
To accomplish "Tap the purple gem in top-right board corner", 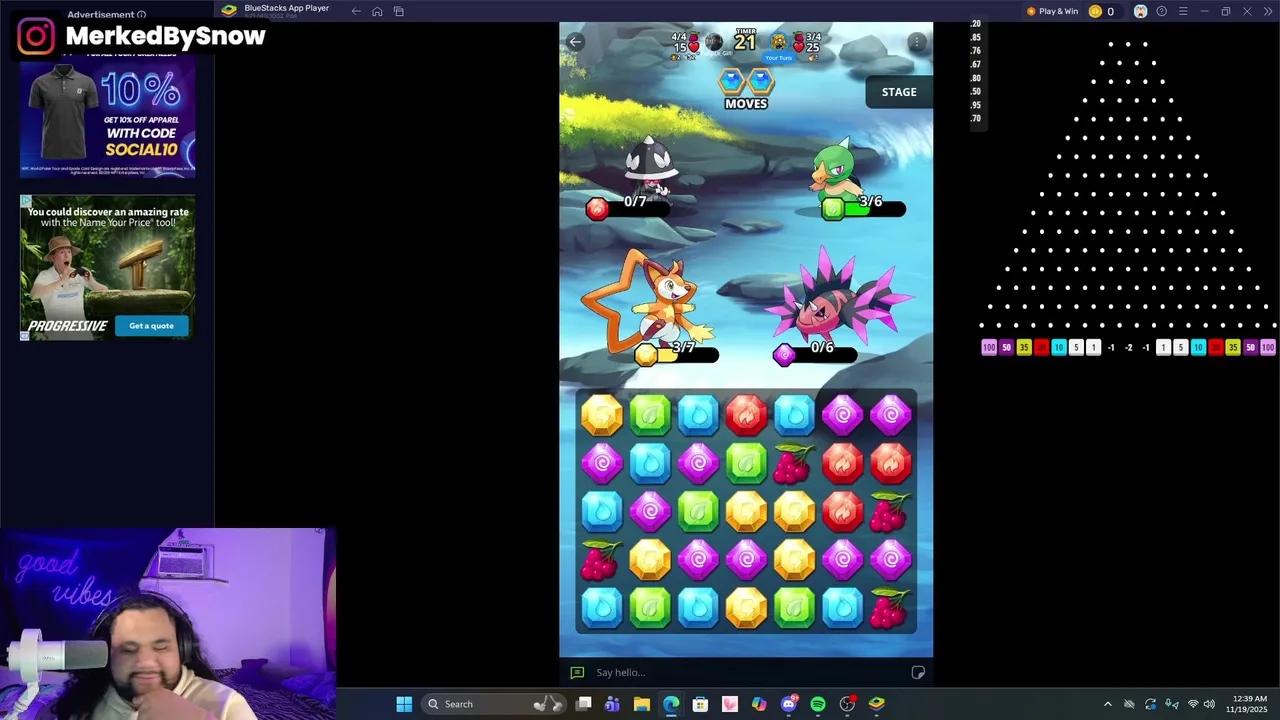I will point(890,414).
